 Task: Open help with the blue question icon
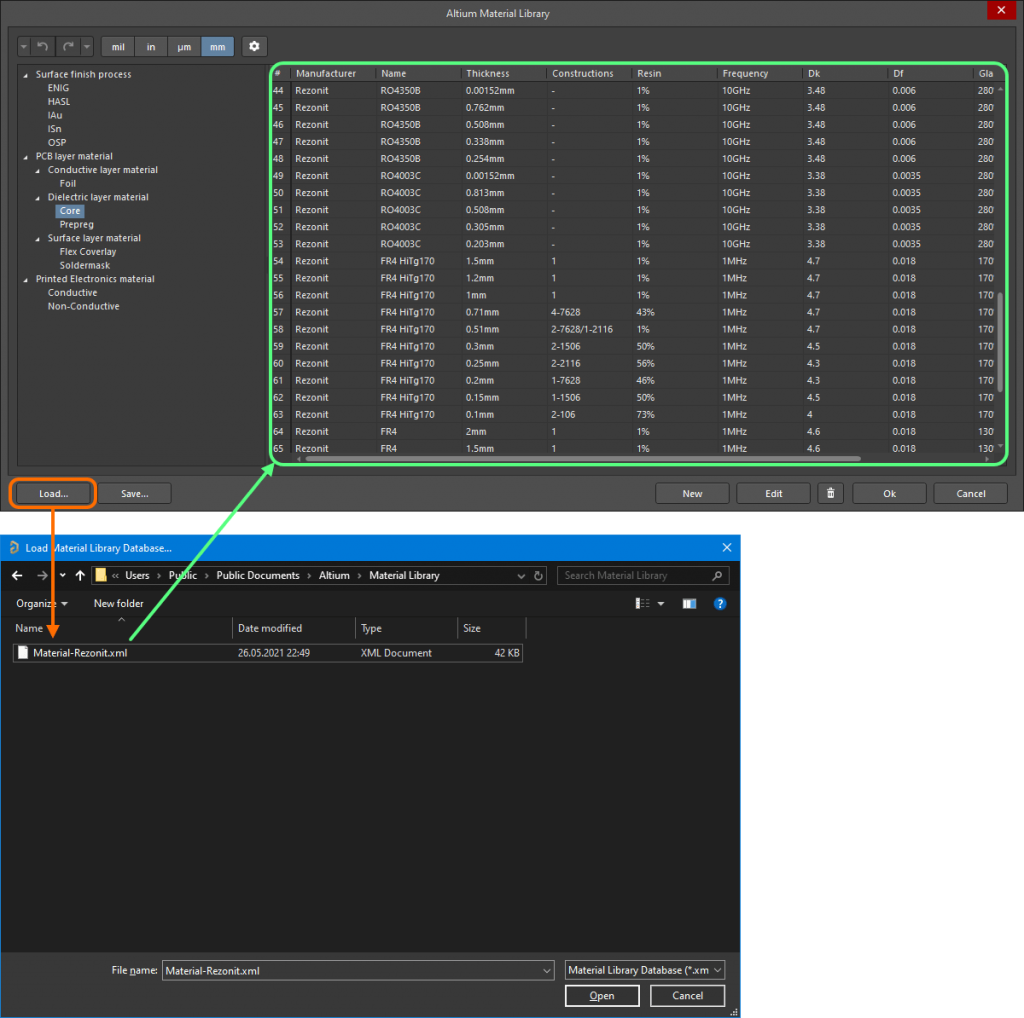click(x=720, y=603)
